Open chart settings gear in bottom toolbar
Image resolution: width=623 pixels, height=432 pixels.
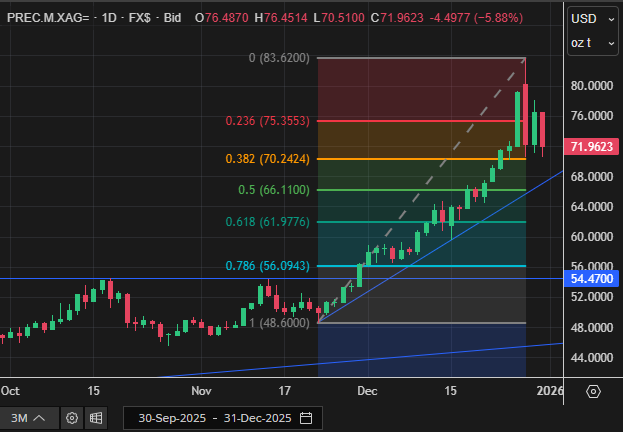[72, 417]
